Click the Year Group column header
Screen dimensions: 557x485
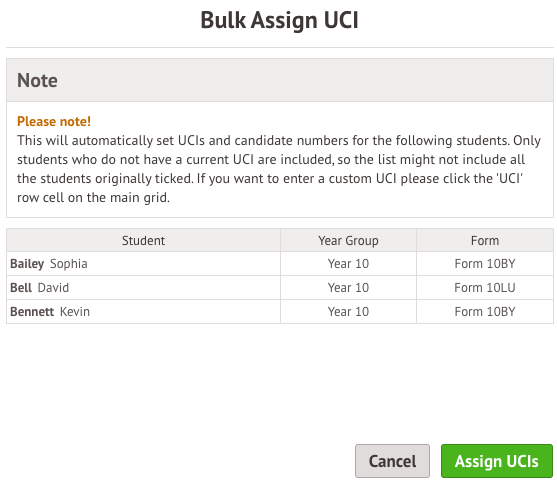pos(348,241)
